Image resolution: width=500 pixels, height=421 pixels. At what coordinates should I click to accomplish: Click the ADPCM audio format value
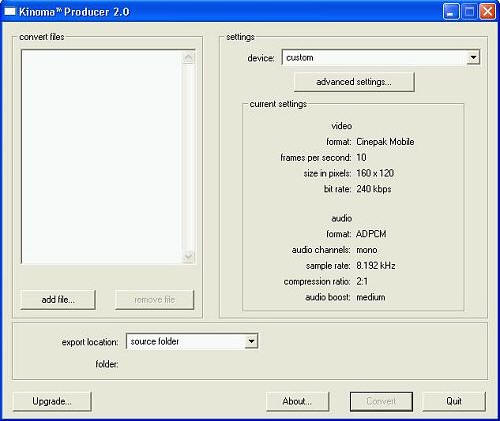click(x=371, y=234)
